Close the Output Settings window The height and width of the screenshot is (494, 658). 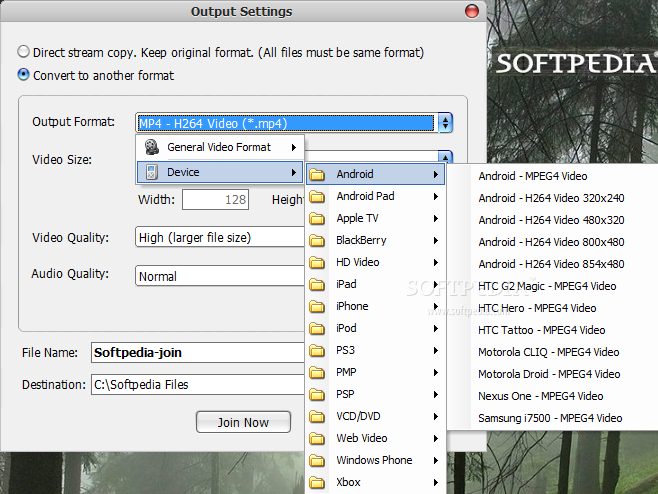point(472,11)
